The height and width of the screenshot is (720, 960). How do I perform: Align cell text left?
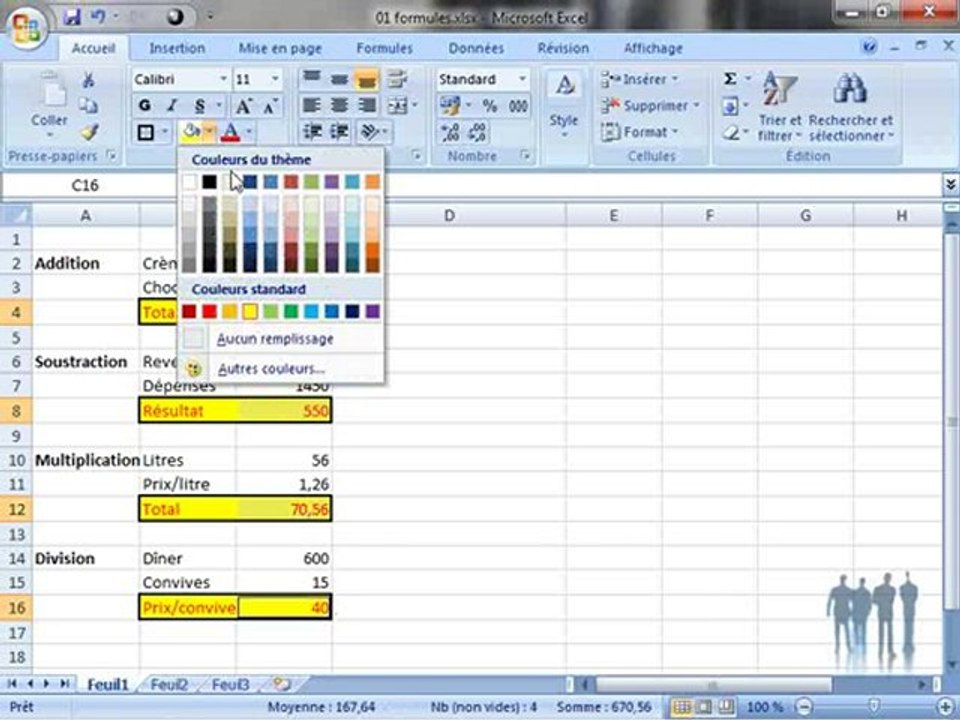coord(312,105)
